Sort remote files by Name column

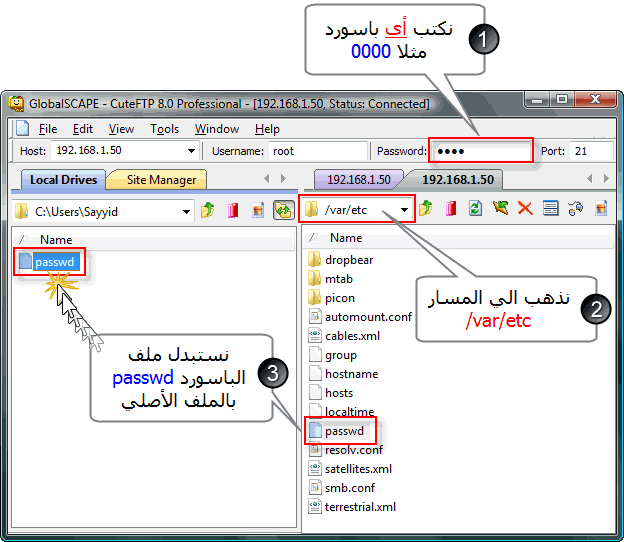point(346,238)
